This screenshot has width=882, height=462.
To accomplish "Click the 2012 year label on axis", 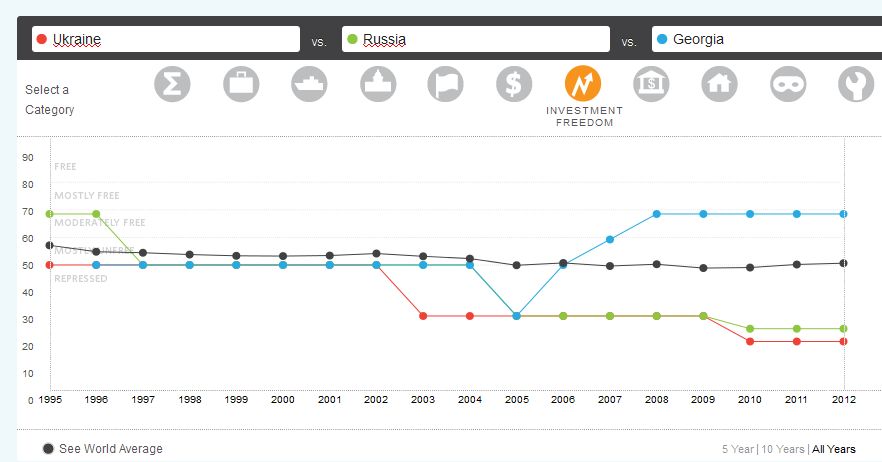I will (x=844, y=400).
